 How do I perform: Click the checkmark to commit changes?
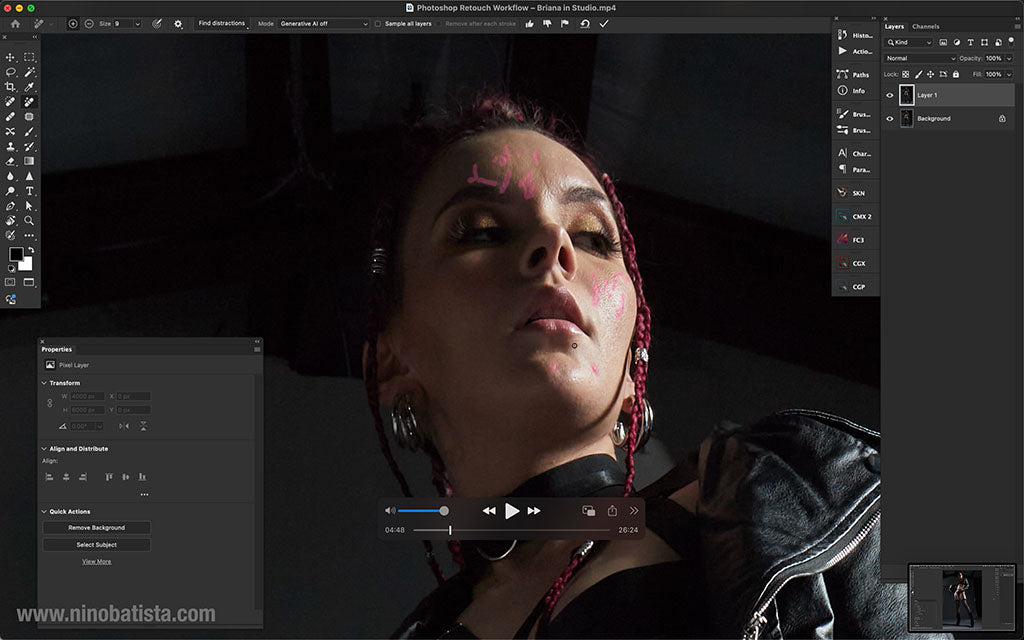(x=603, y=22)
